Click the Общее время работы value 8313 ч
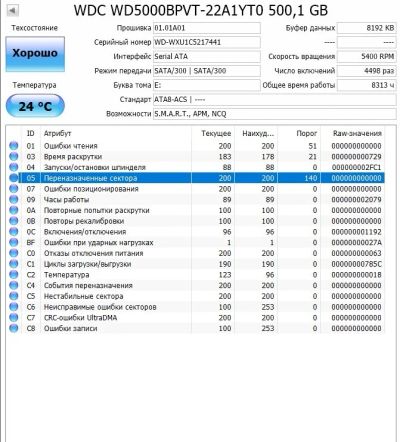Screen dimensions: 400x442 [x=367, y=85]
